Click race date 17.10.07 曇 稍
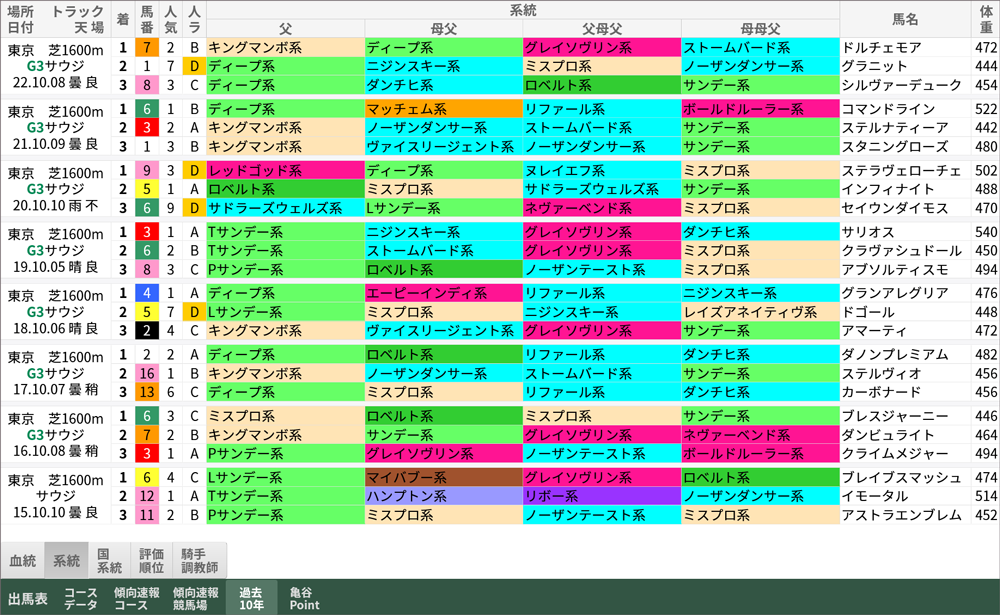 tap(55, 389)
